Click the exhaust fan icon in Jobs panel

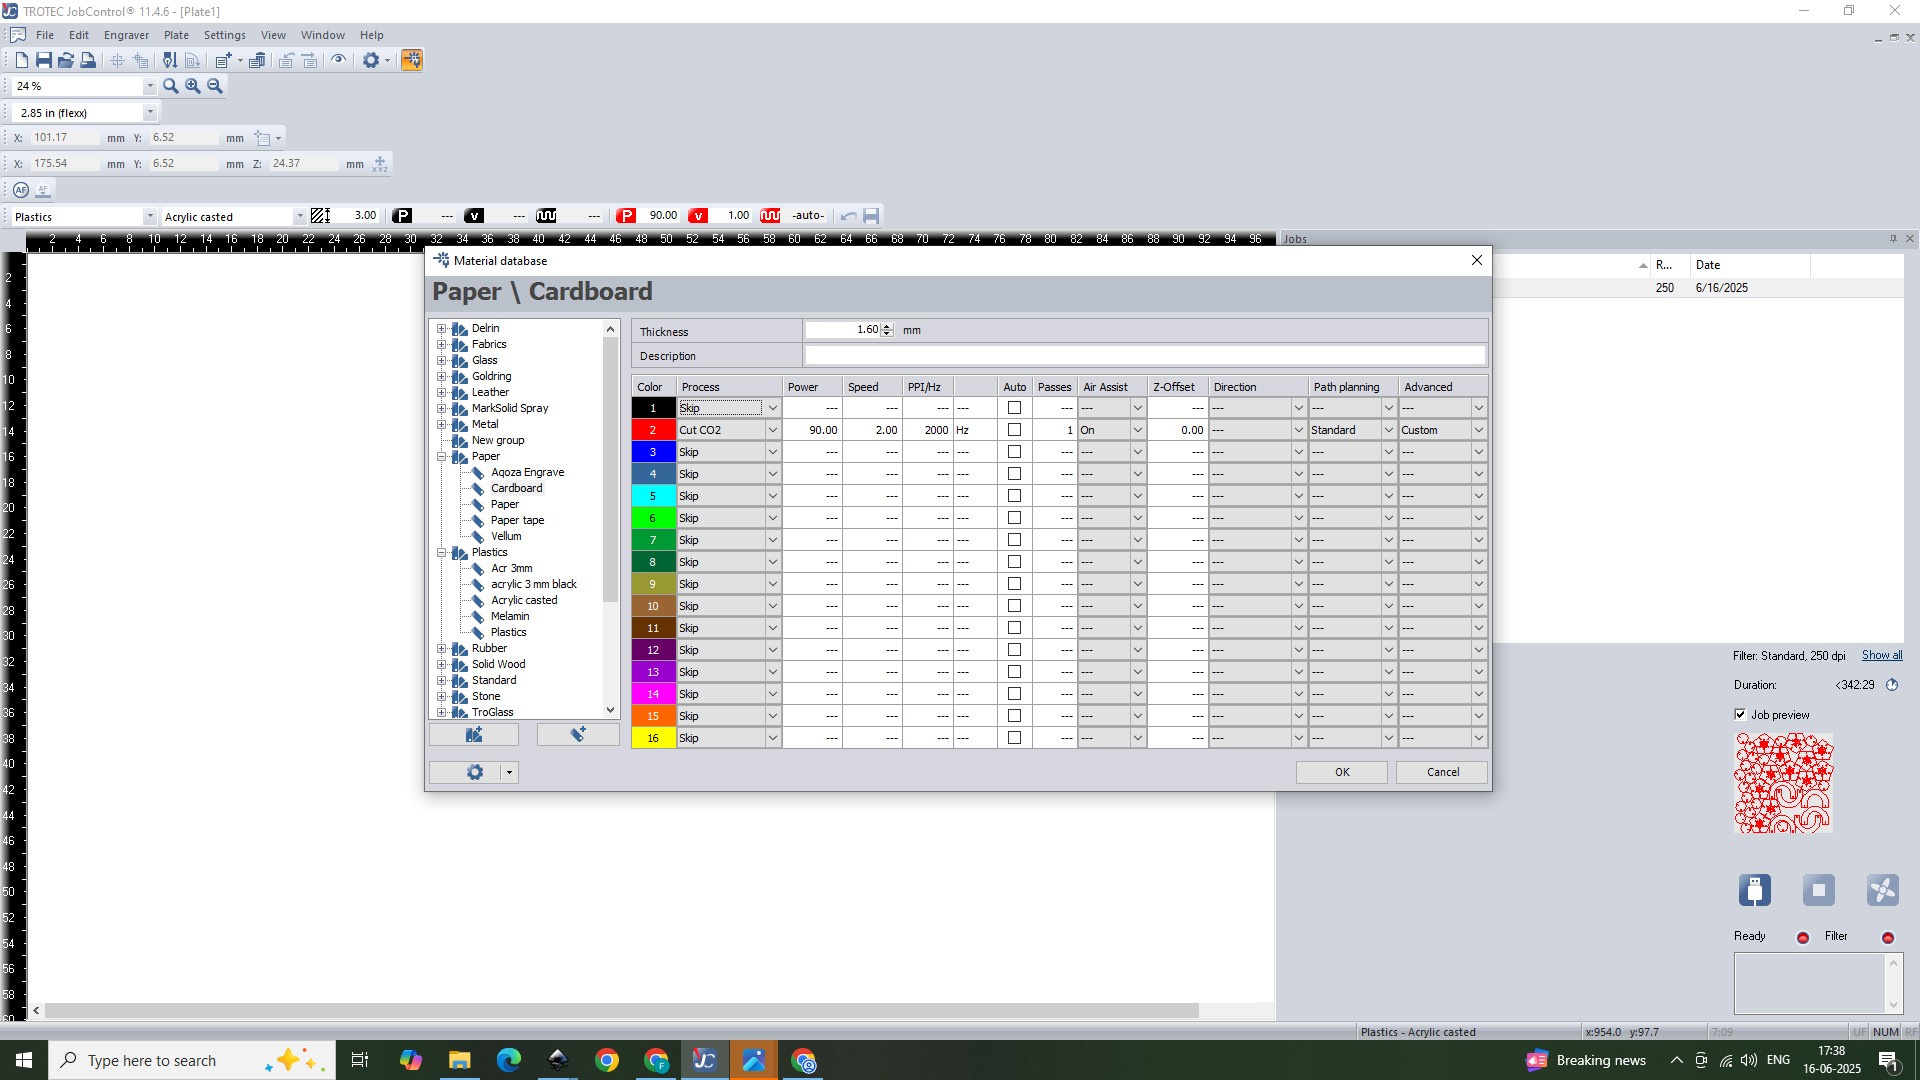[x=1883, y=890]
